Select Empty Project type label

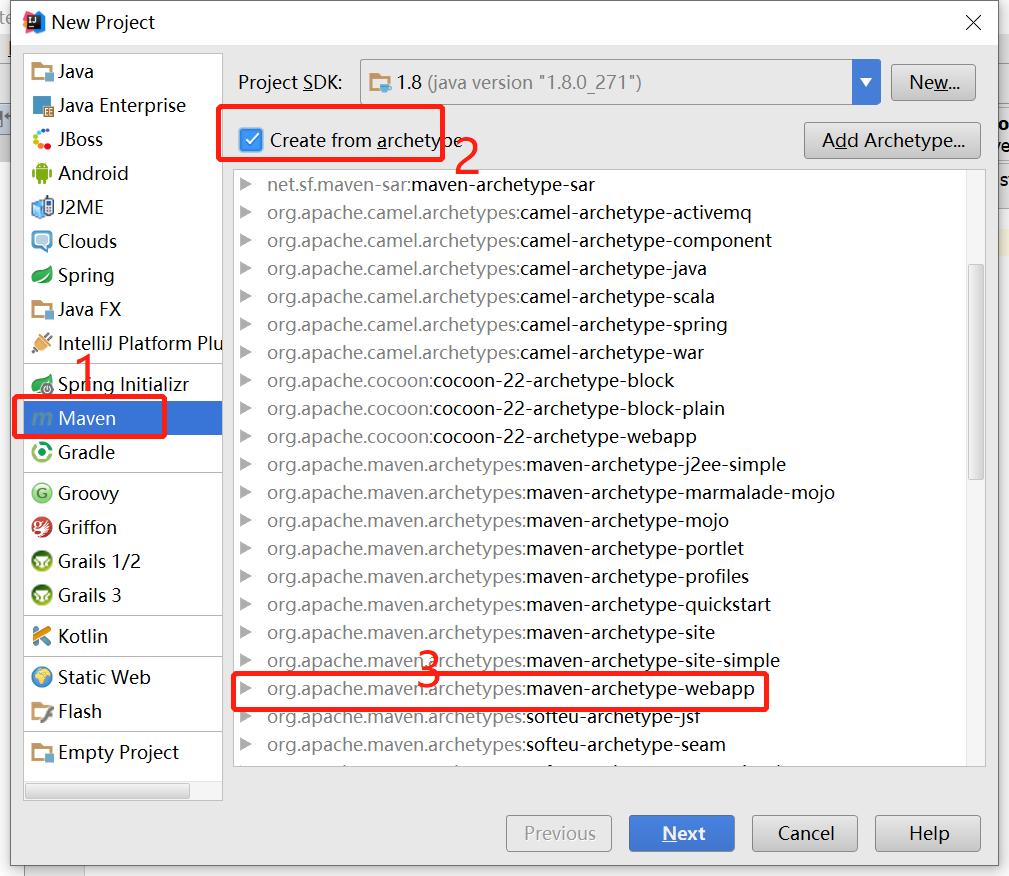tap(118, 752)
